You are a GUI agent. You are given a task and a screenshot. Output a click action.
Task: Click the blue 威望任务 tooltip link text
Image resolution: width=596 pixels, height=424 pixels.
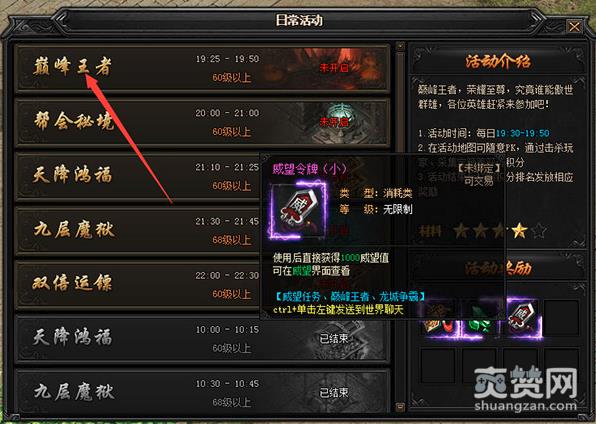pyautogui.click(x=300, y=296)
